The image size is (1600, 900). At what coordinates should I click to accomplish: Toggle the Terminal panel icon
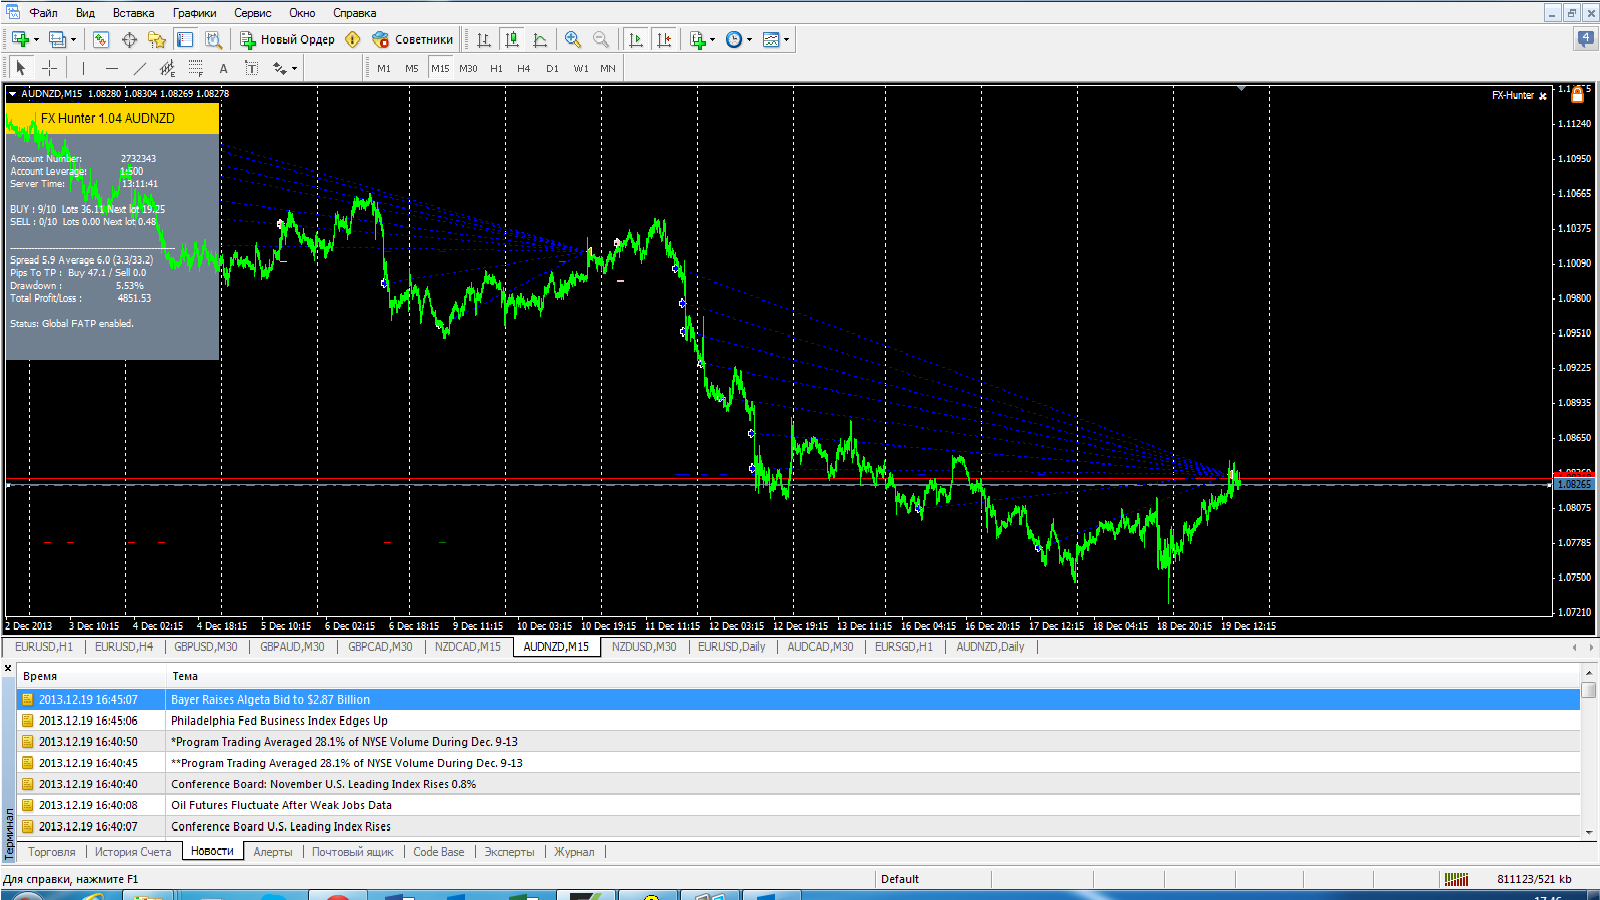coord(185,40)
